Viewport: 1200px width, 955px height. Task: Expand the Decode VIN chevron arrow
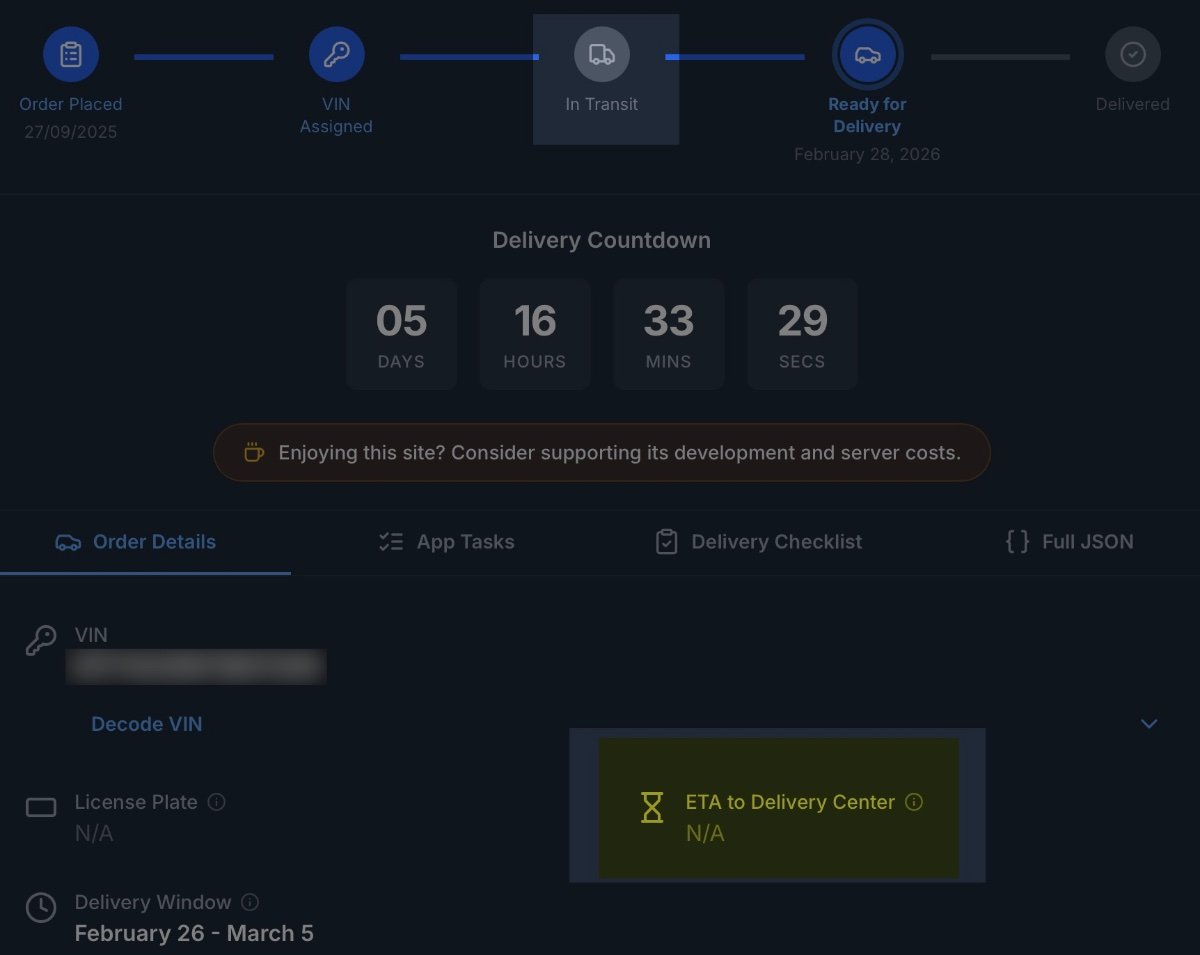pyautogui.click(x=1149, y=723)
